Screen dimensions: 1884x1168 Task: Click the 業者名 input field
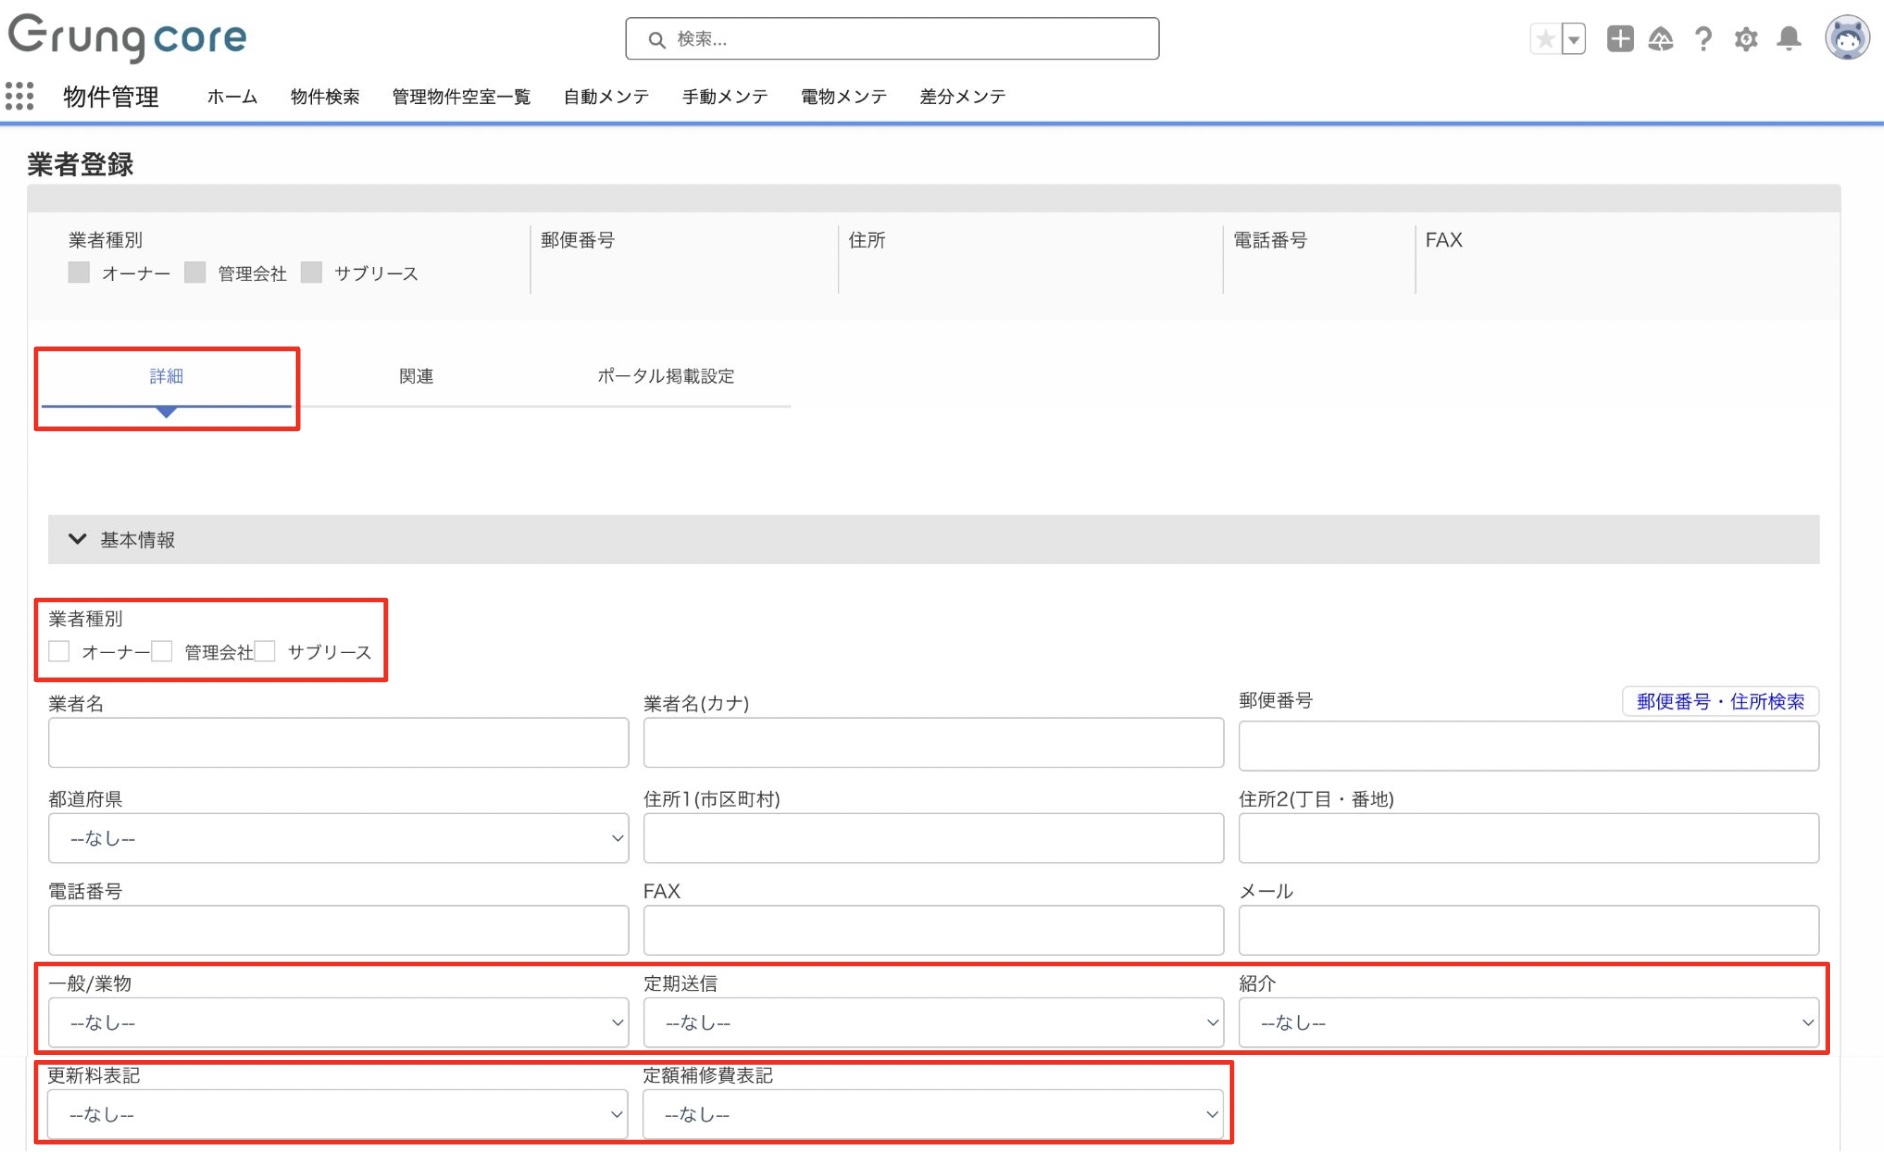pyautogui.click(x=338, y=743)
